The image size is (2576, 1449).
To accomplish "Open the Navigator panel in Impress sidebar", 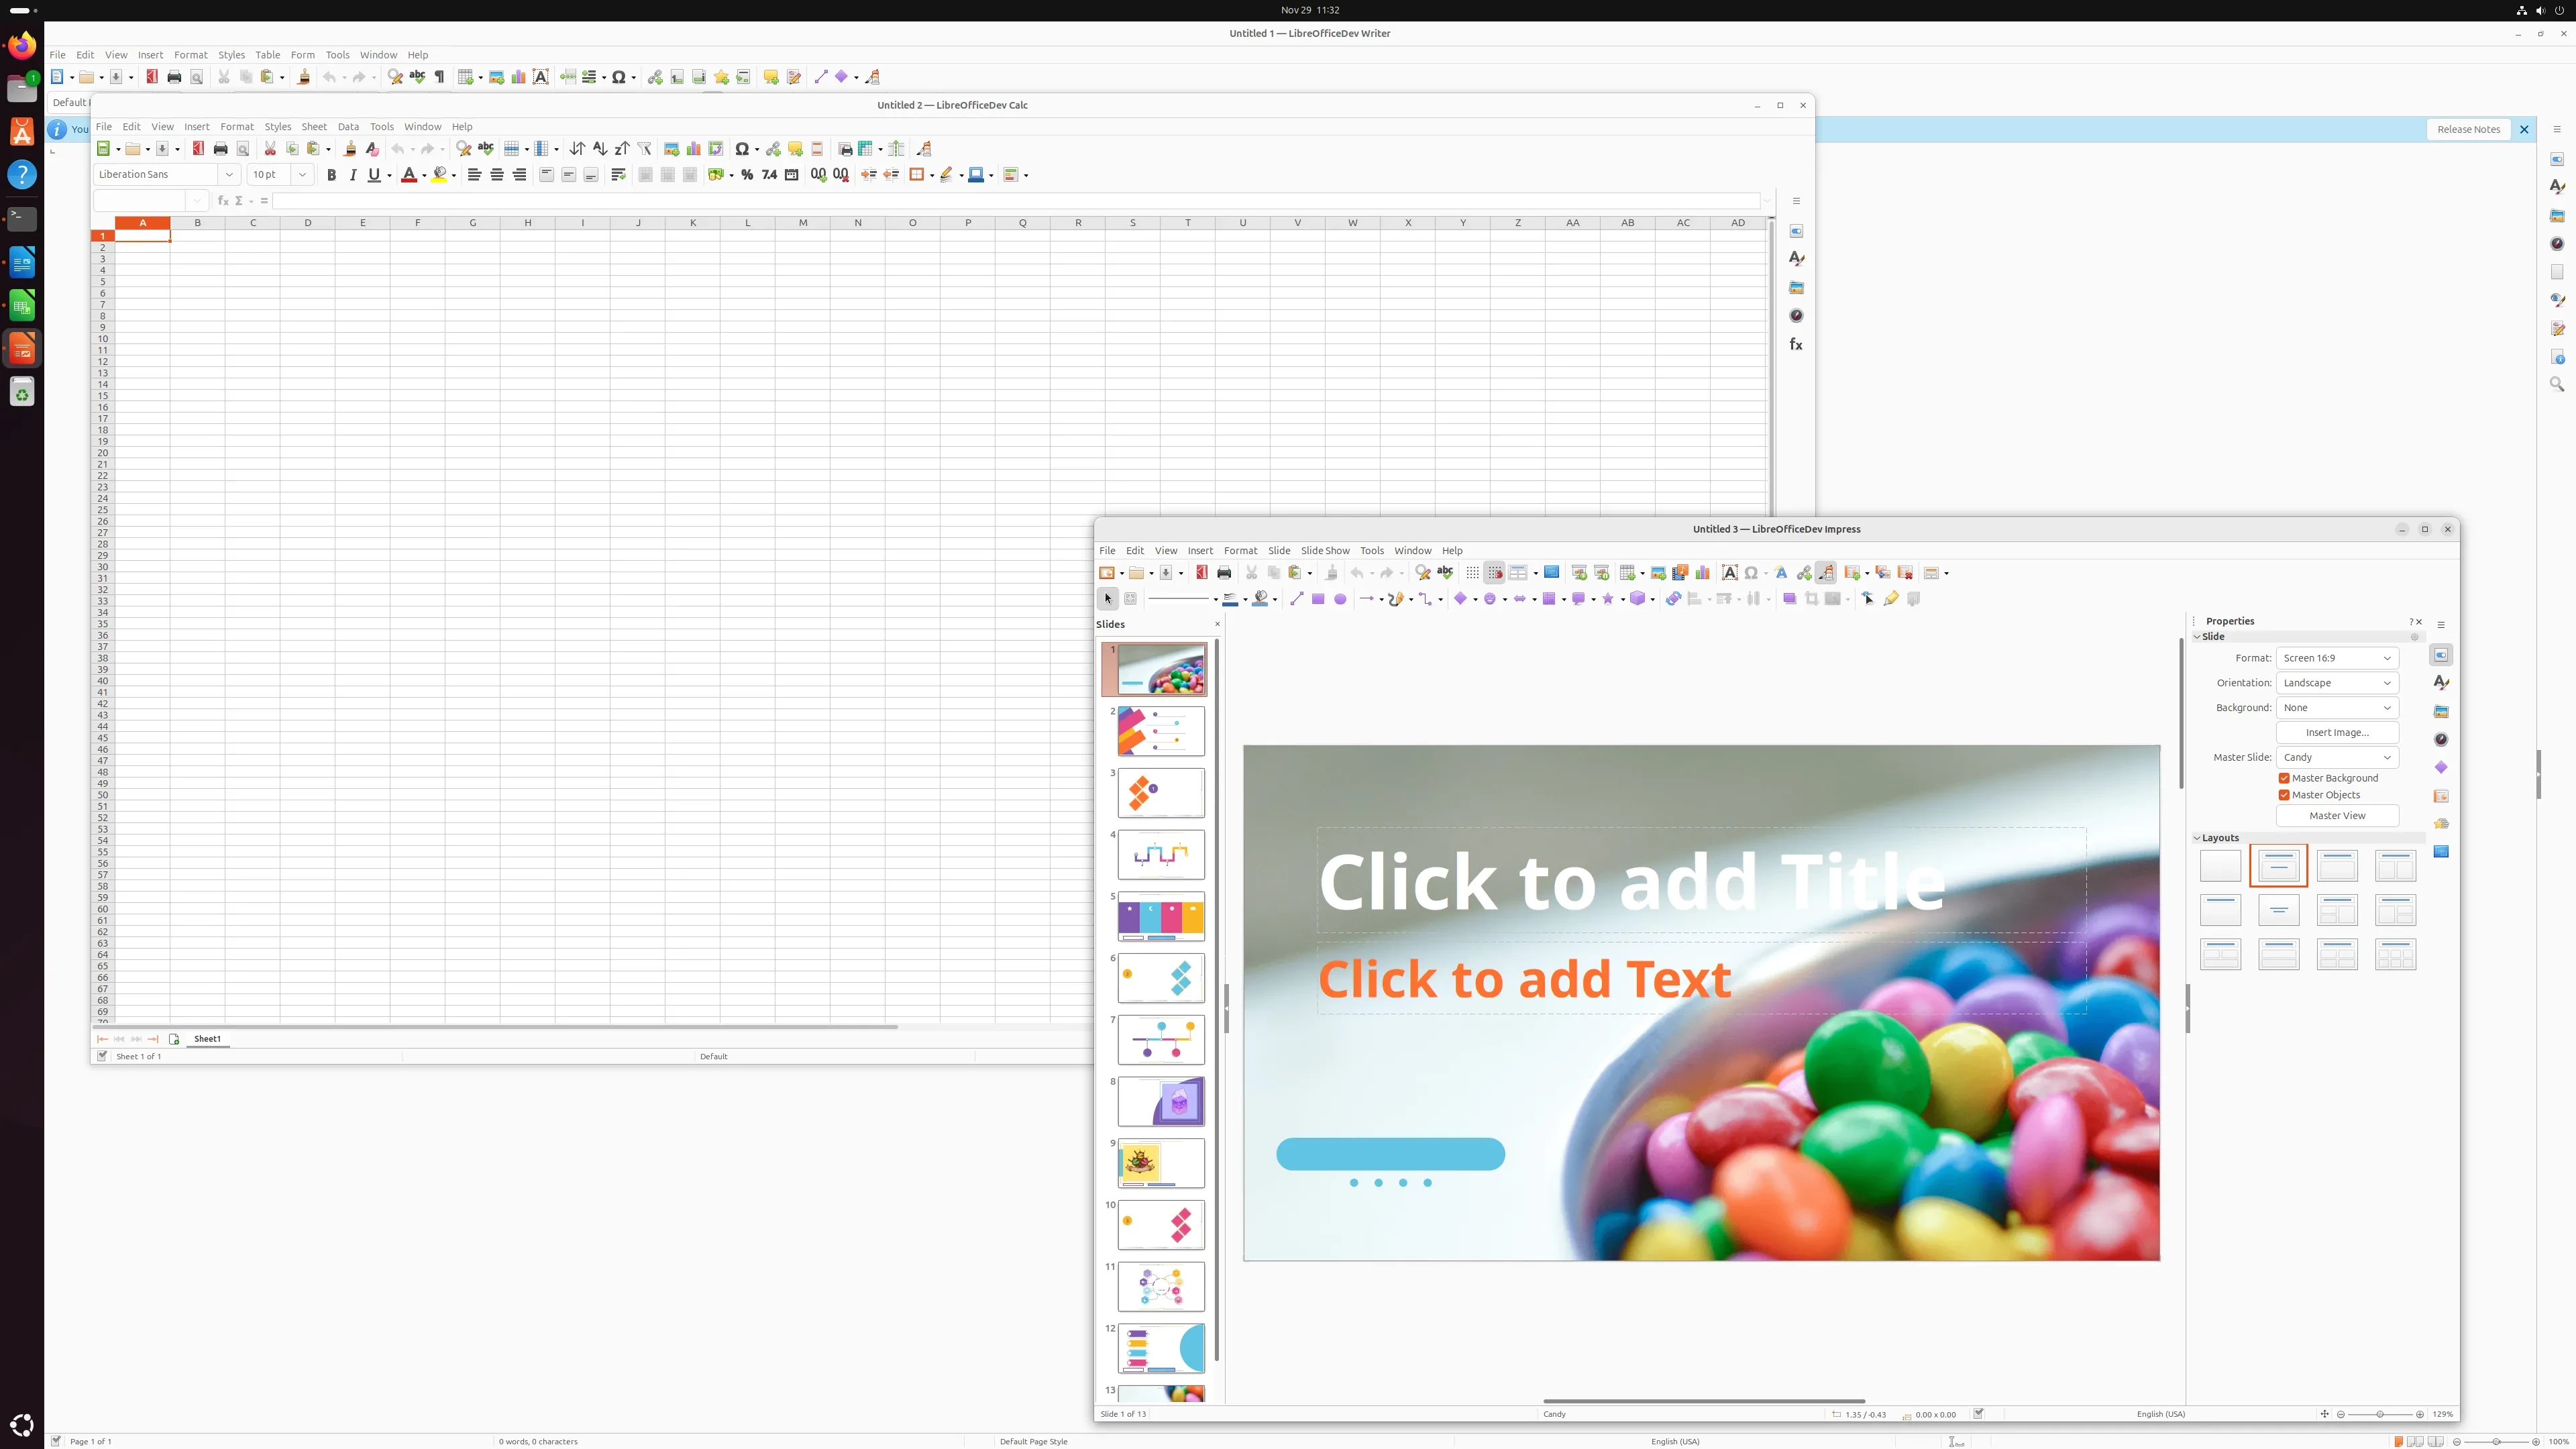I will (2441, 739).
